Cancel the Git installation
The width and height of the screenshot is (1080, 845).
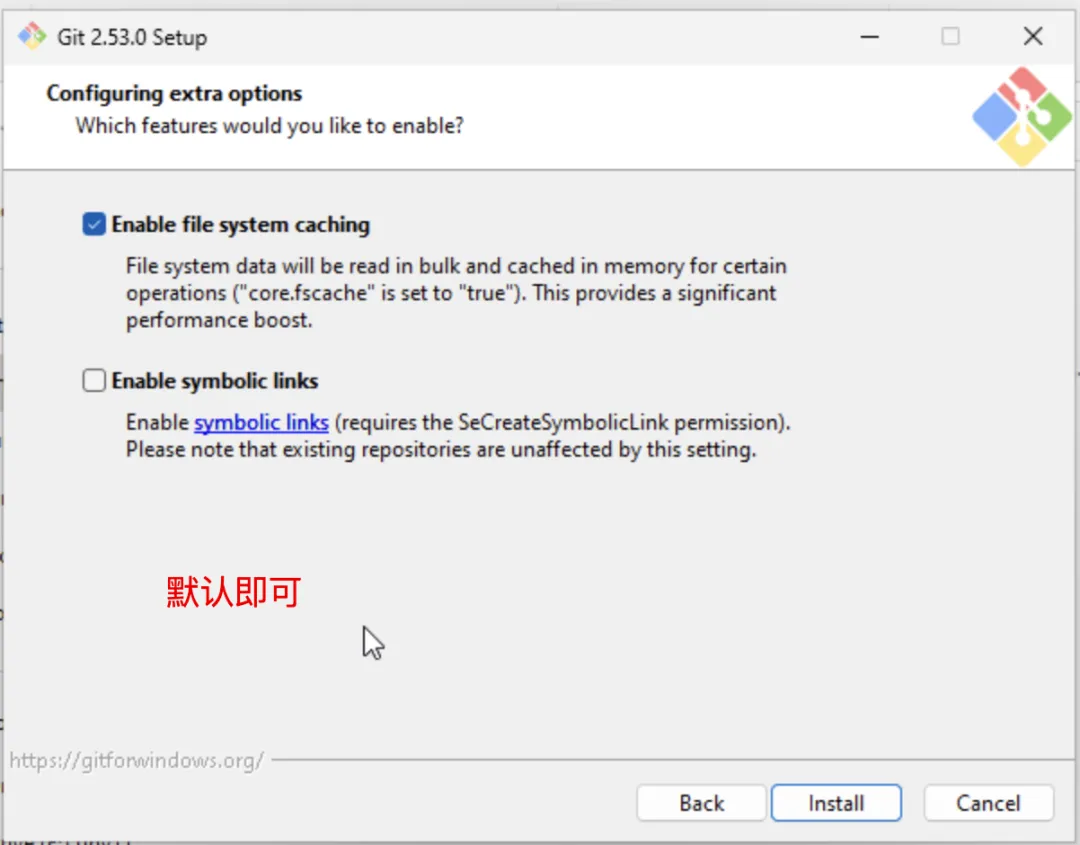[988, 803]
